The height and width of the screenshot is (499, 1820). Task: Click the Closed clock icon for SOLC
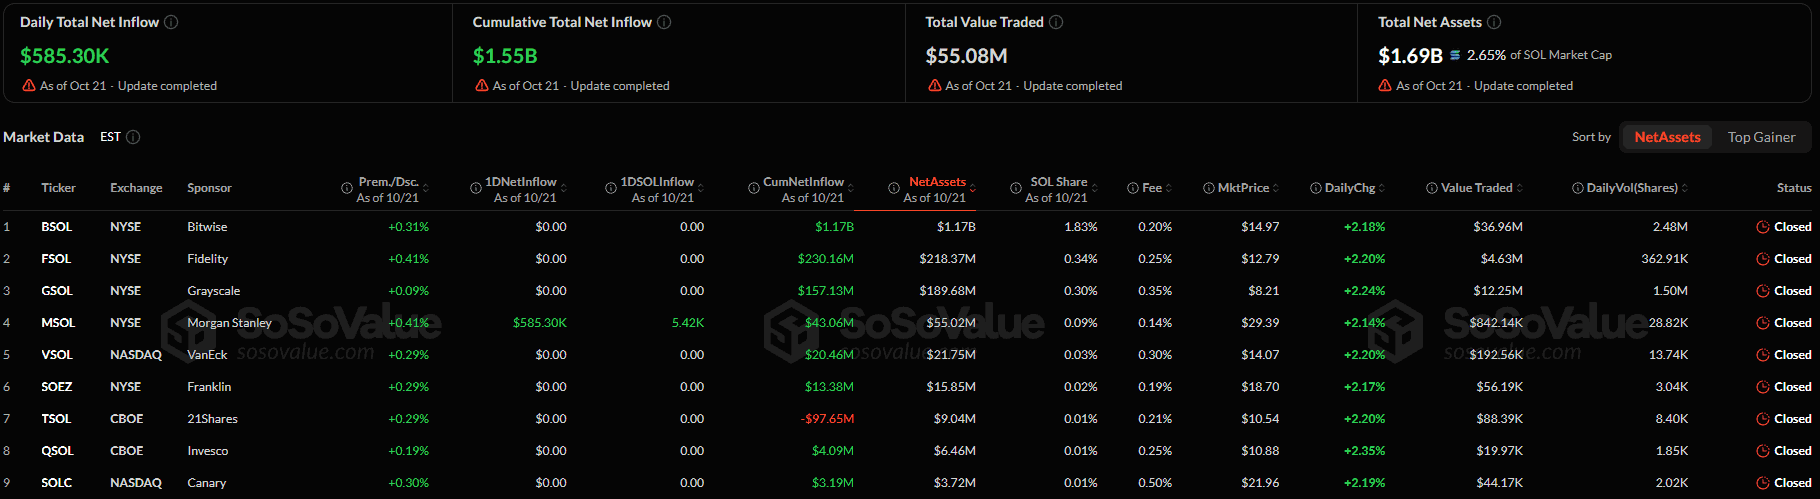[x=1763, y=483]
